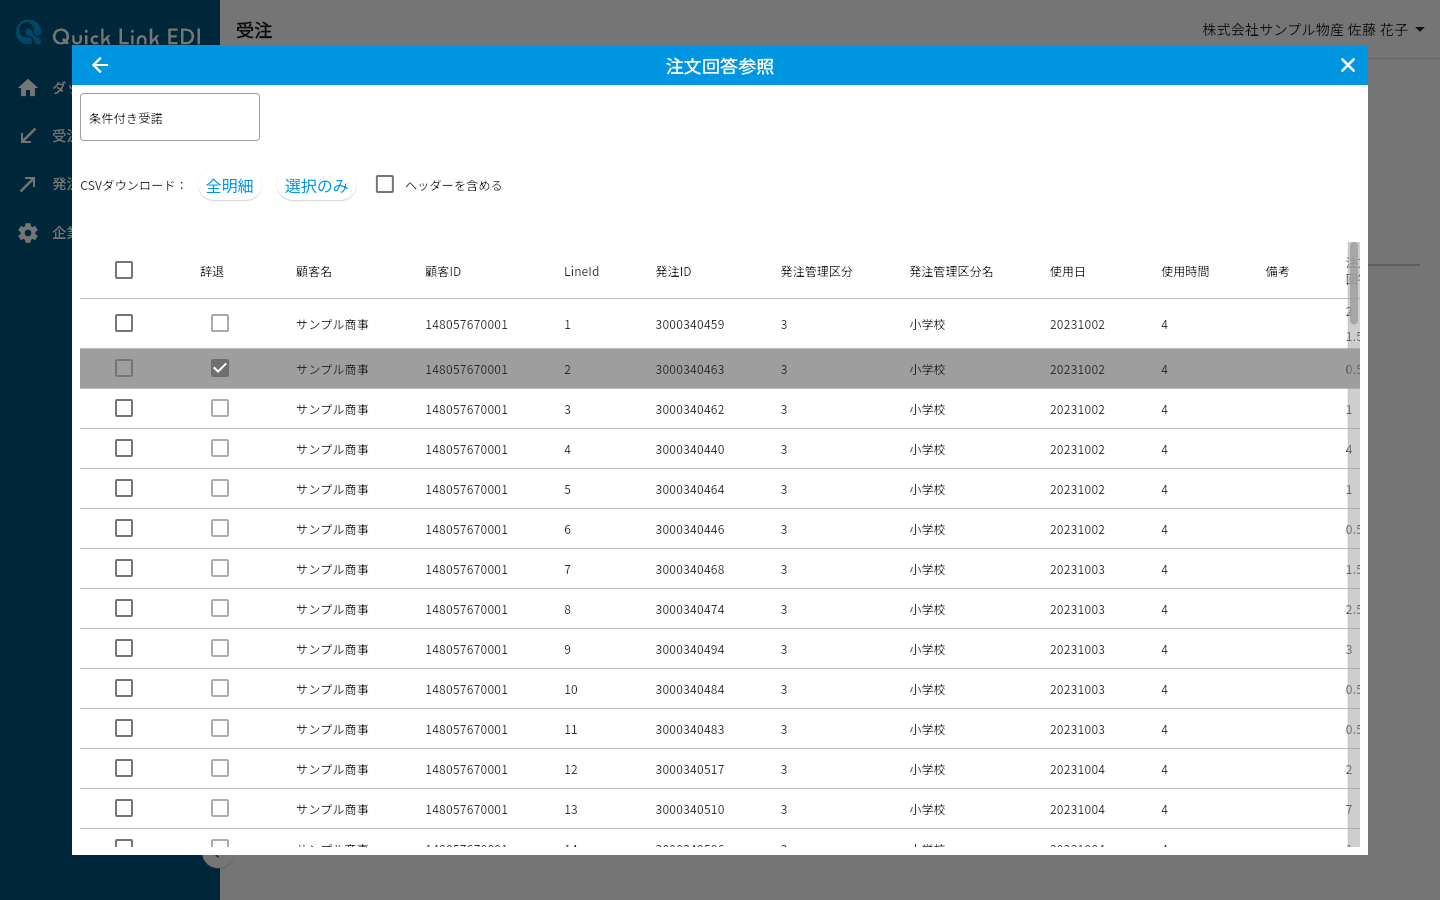
Task: Toggle the select-all header checkbox
Action: (x=124, y=270)
